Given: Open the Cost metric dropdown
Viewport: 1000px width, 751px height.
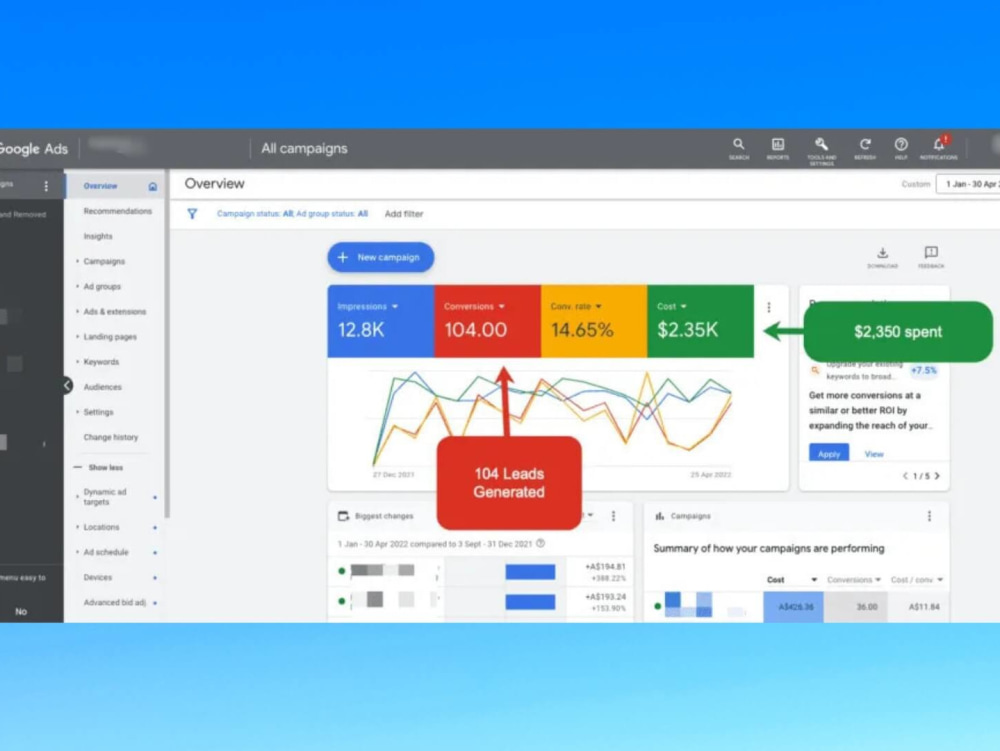Looking at the screenshot, I should pos(684,307).
